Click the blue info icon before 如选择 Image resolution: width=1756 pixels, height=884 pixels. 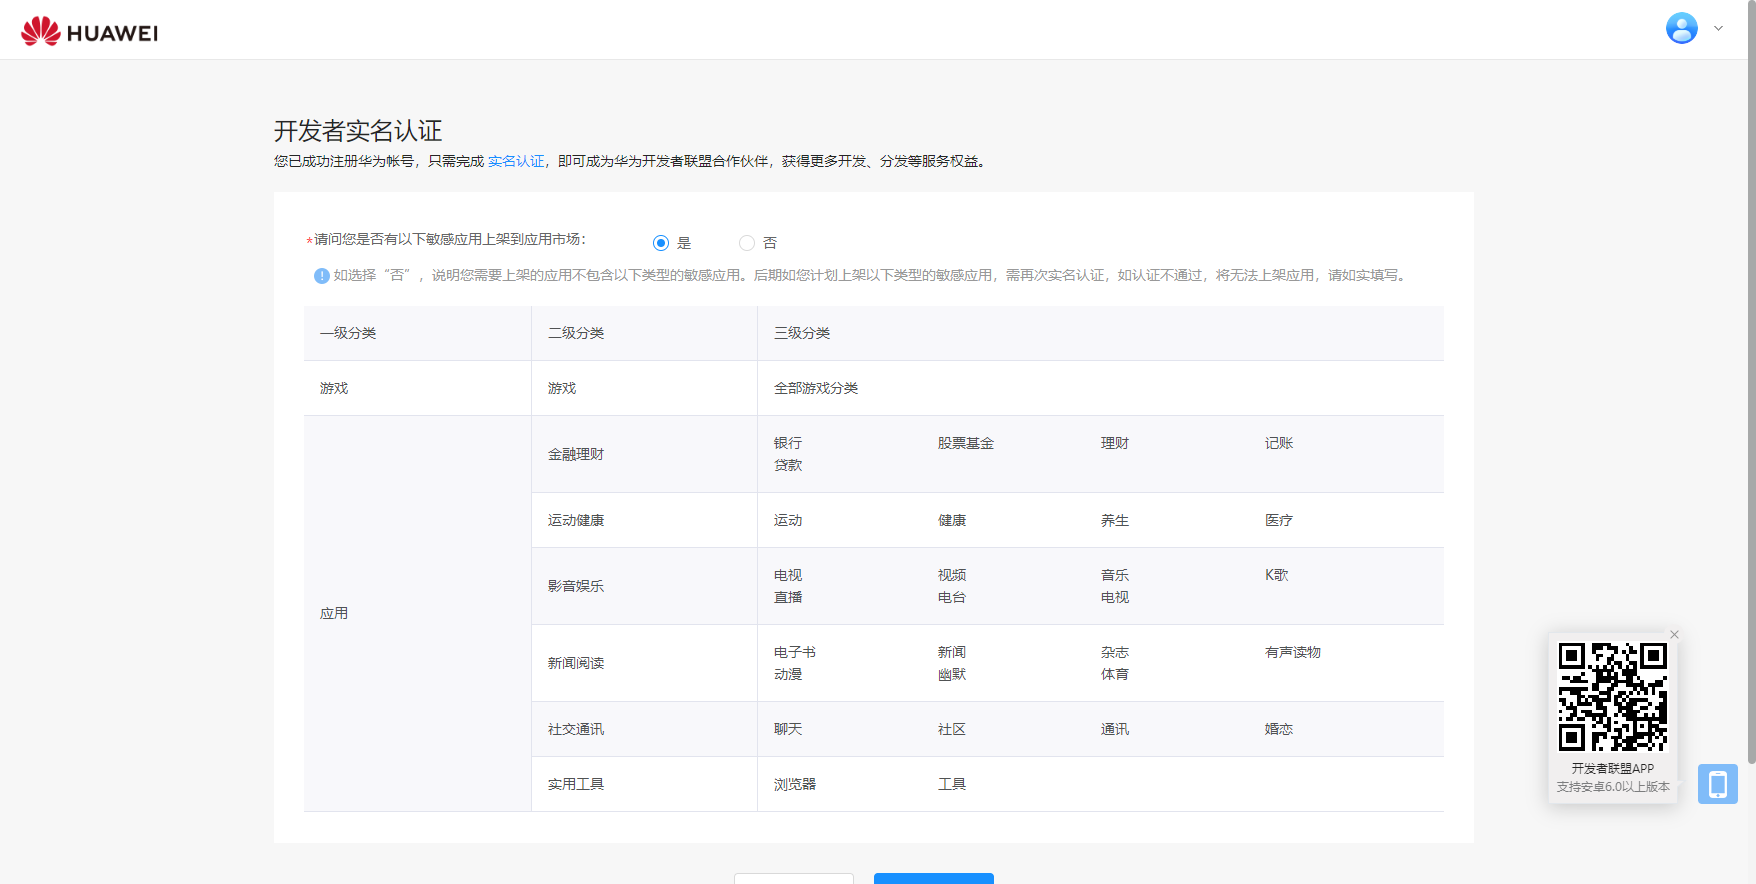322,276
